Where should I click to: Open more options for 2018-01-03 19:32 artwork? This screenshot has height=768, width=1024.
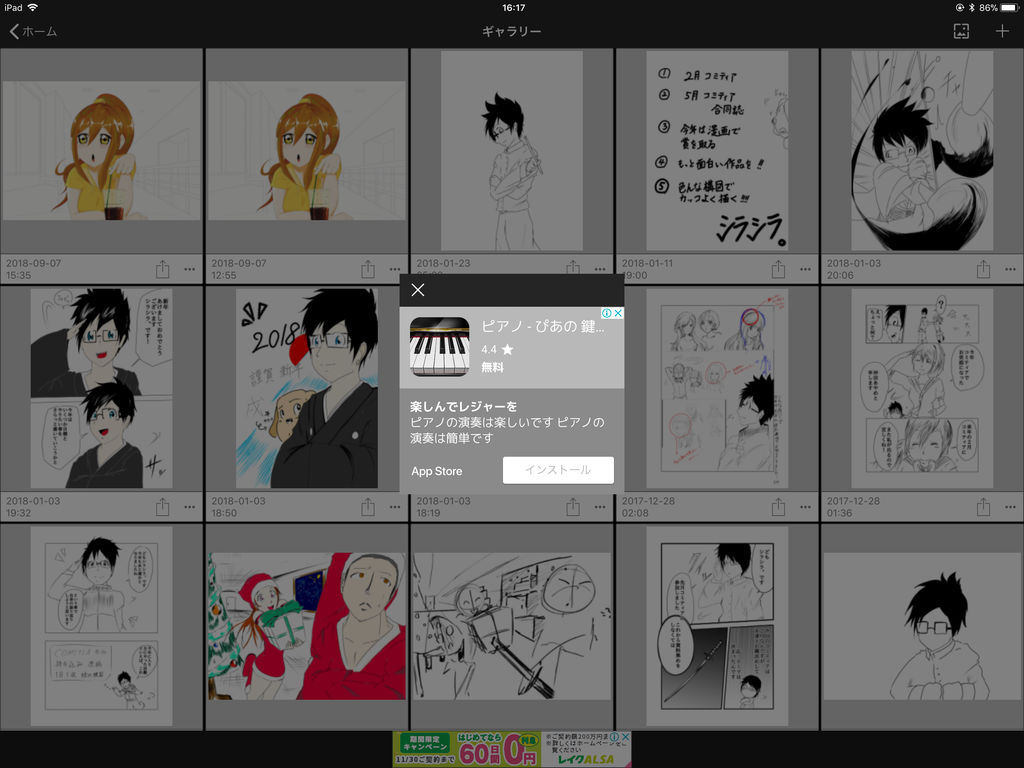(x=189, y=507)
